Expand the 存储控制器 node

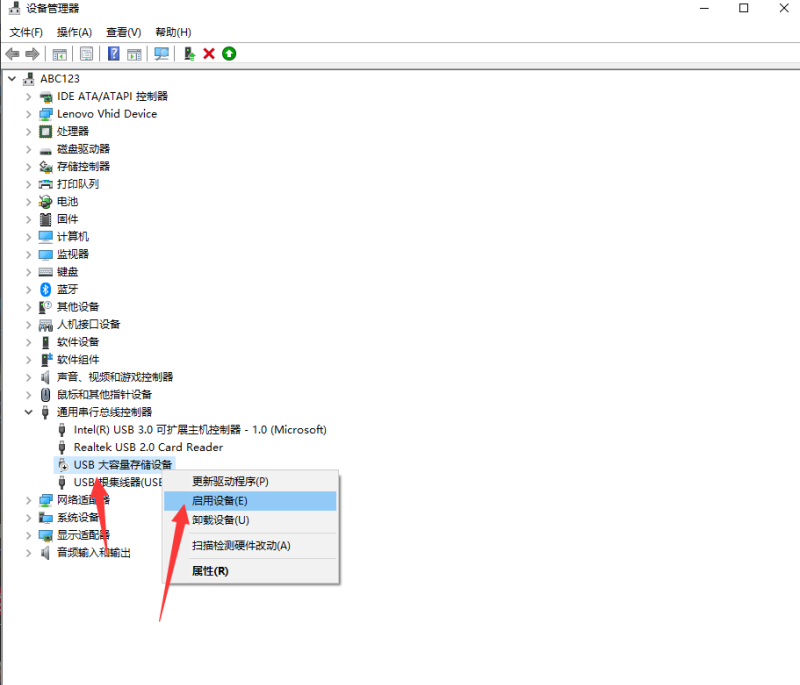coord(29,167)
